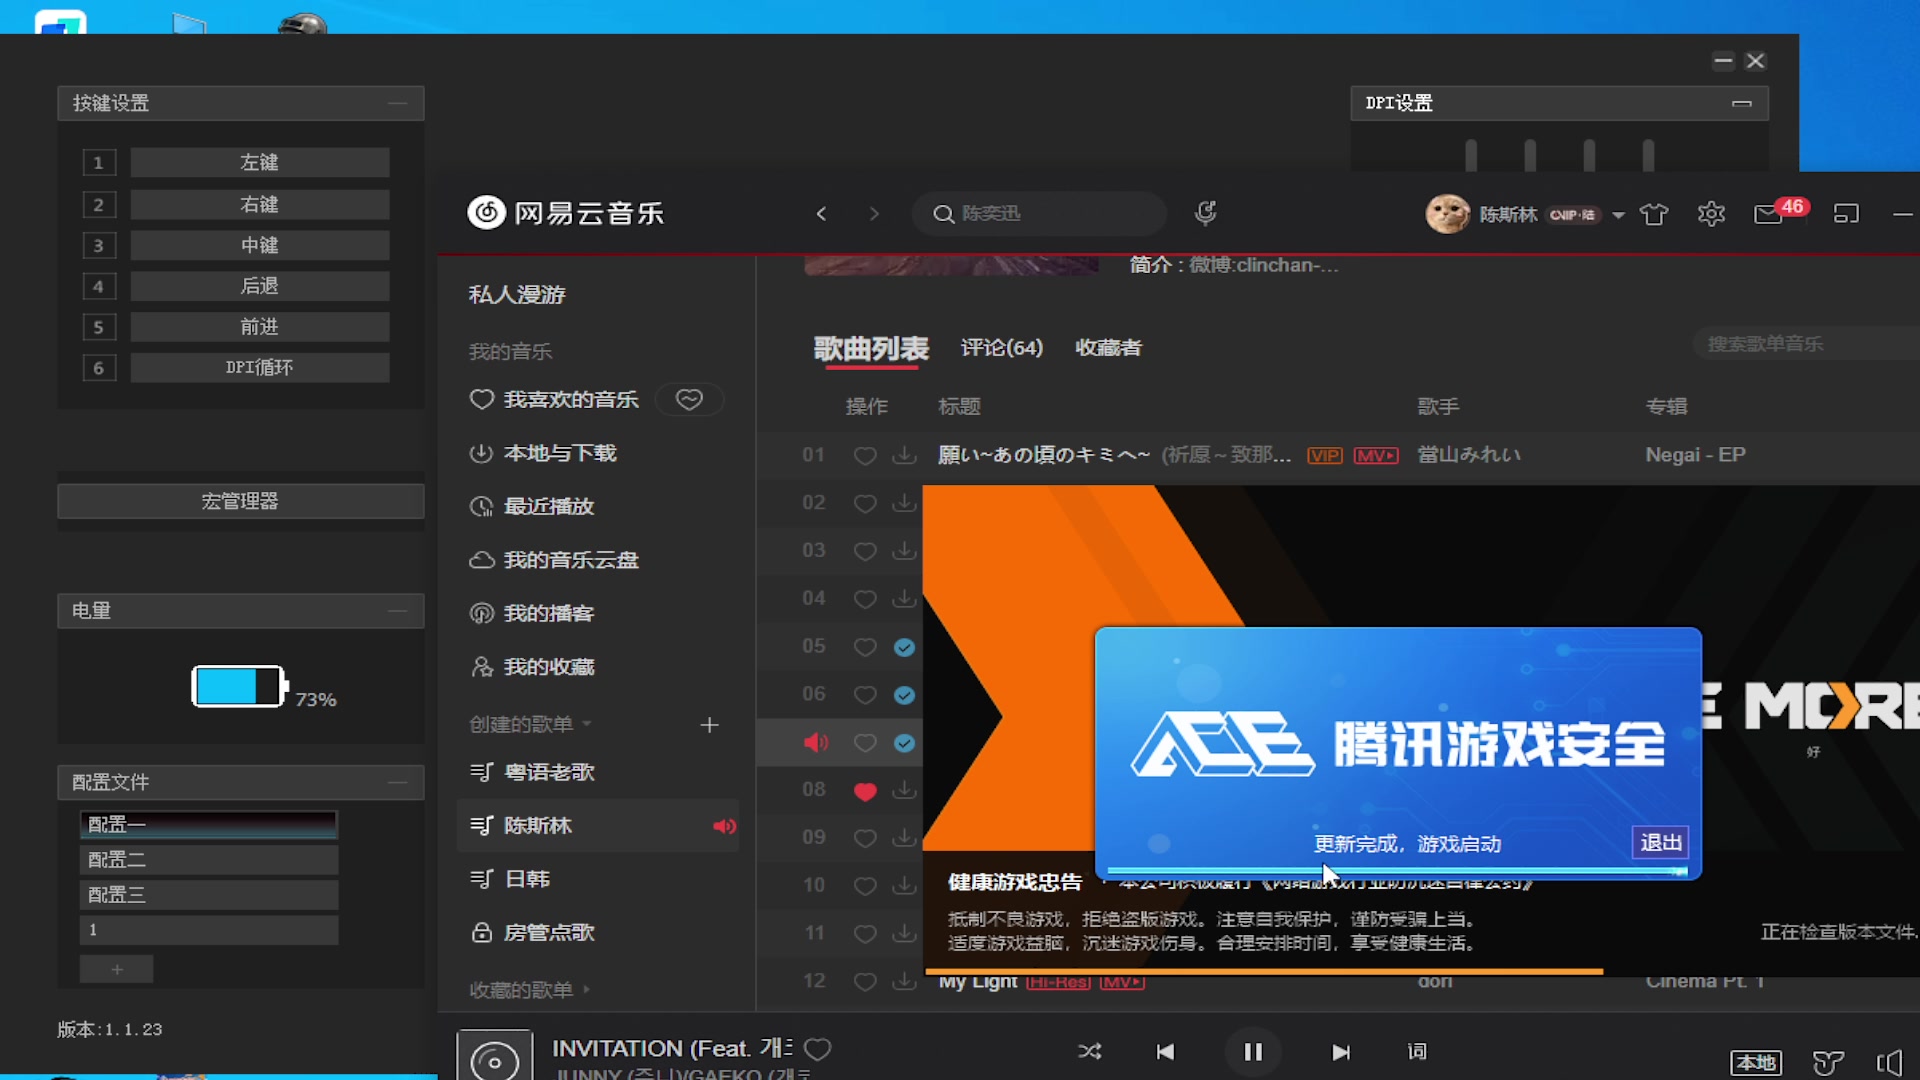Click the NetEase Cloud Music logo
Screen dimensions: 1920x1080
pyautogui.click(x=566, y=213)
